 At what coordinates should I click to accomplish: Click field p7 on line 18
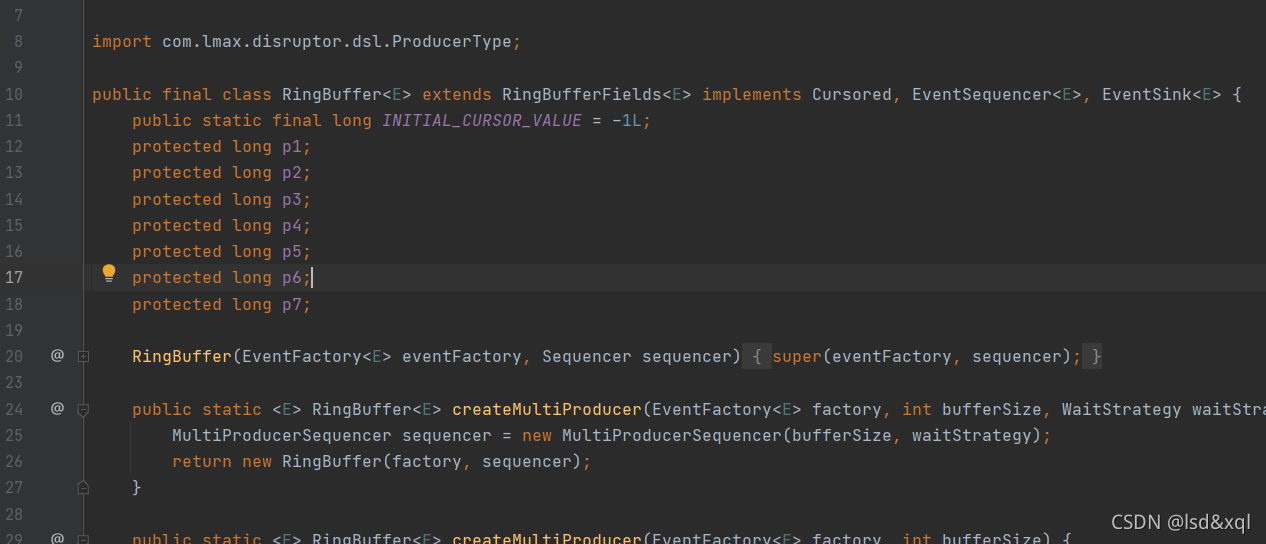292,304
